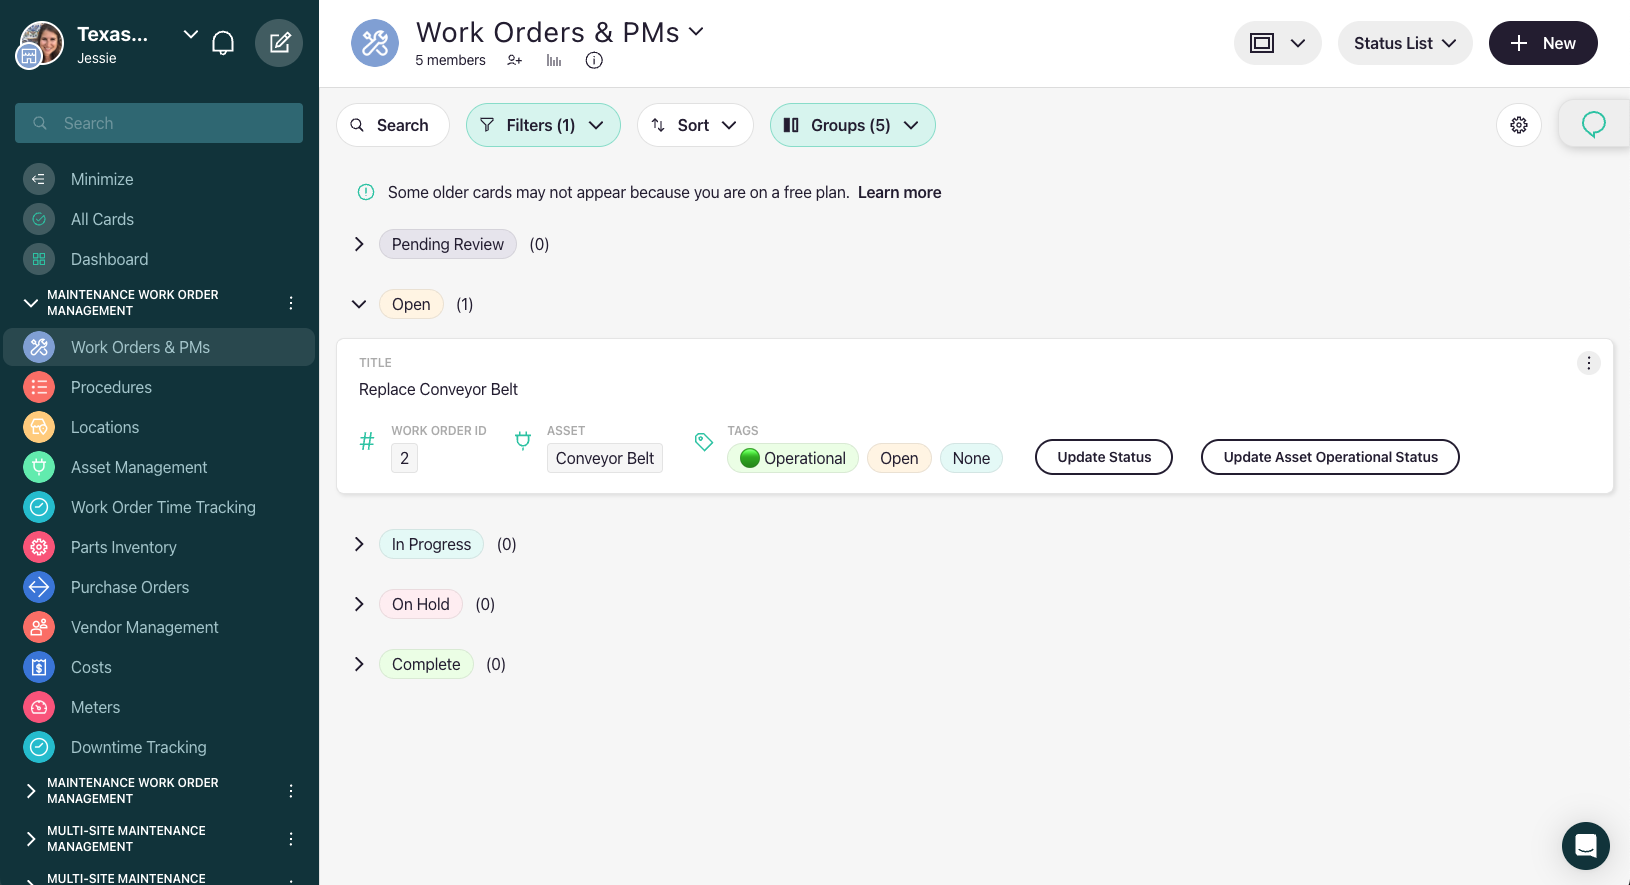Click the compose edit icon
Screen dimensions: 1630x885
click(x=279, y=43)
